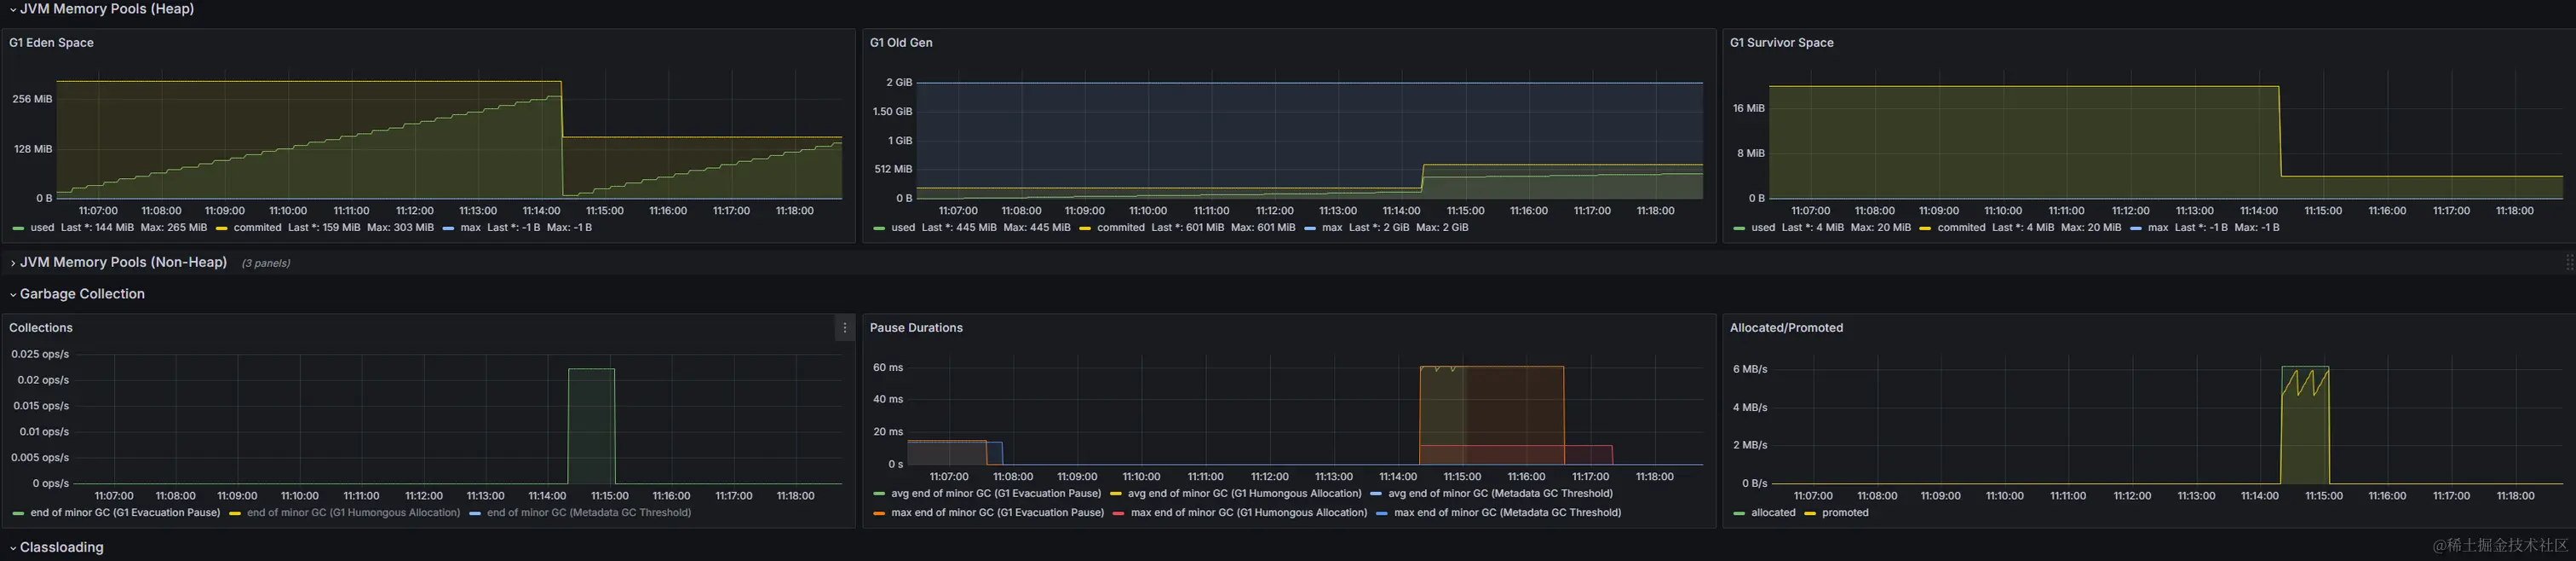This screenshot has width=2576, height=561.
Task: Click the '16 MiB' axis label in G1 Survivor Space
Action: [1749, 108]
